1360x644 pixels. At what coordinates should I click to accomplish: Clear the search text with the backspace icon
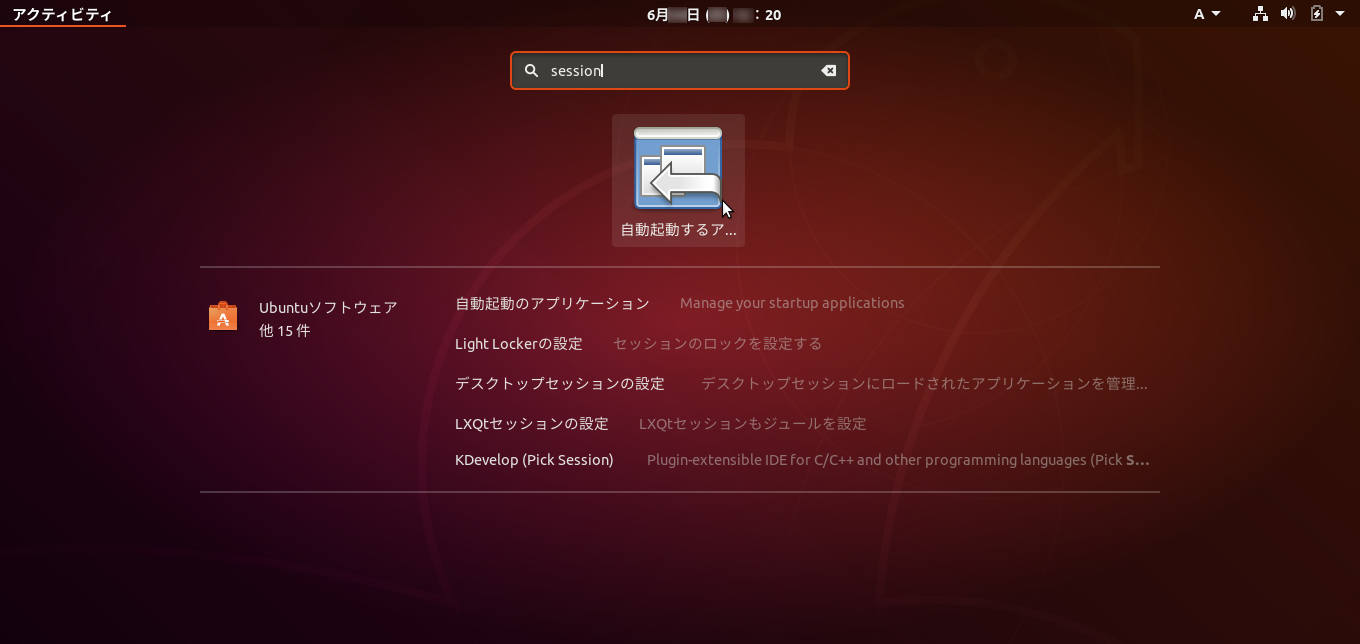click(x=829, y=70)
